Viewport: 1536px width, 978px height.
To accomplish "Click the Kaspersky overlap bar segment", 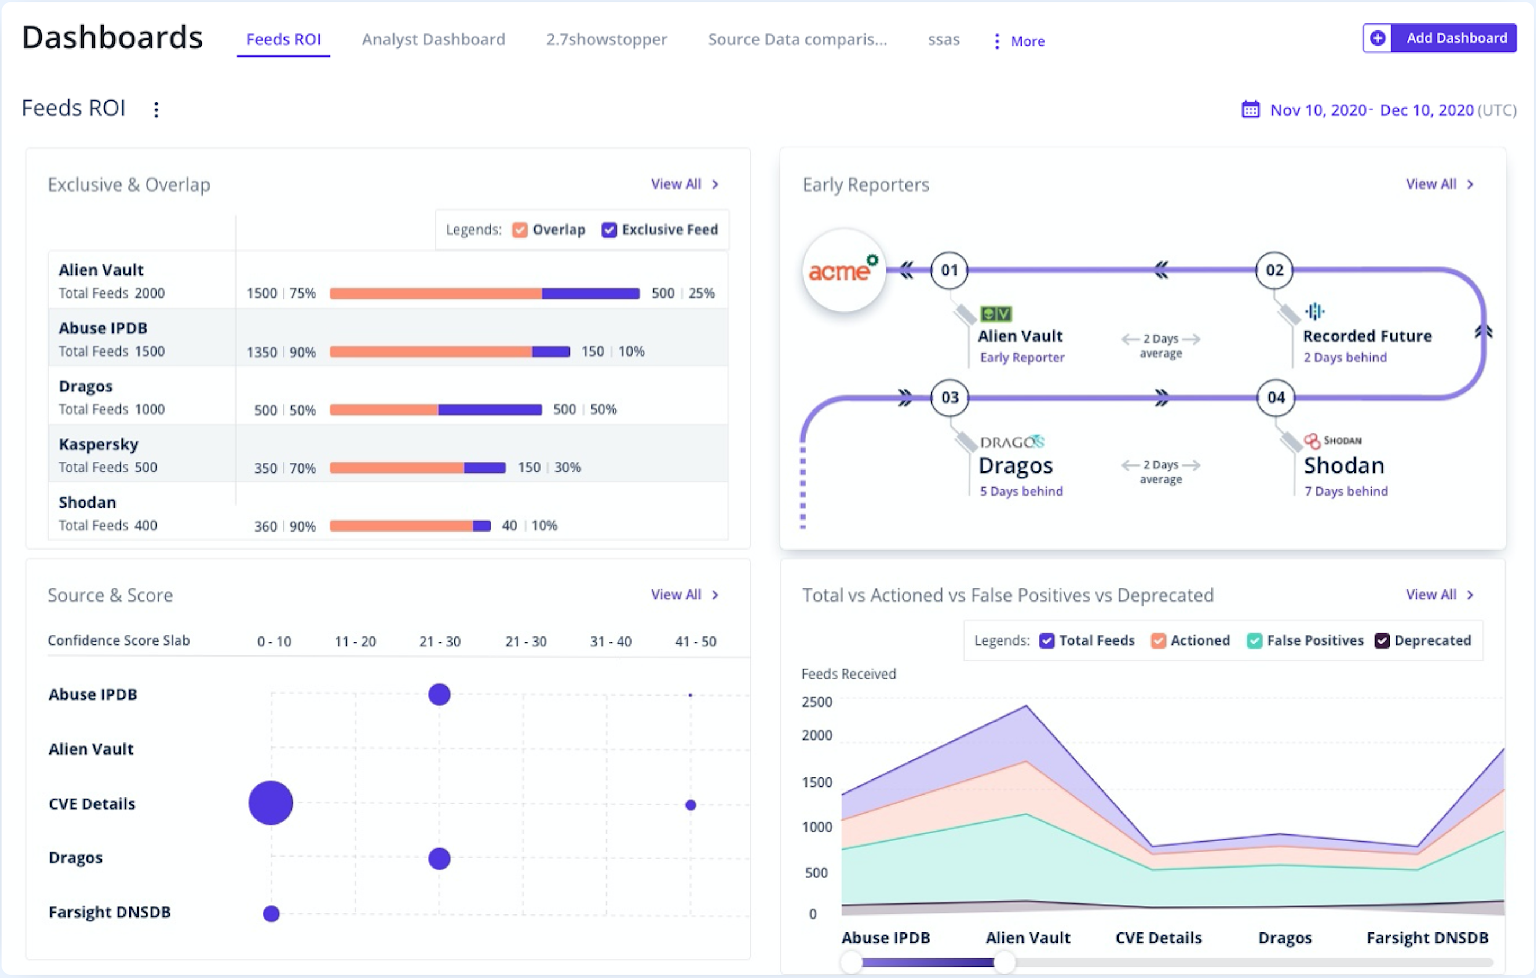I will click(x=397, y=468).
